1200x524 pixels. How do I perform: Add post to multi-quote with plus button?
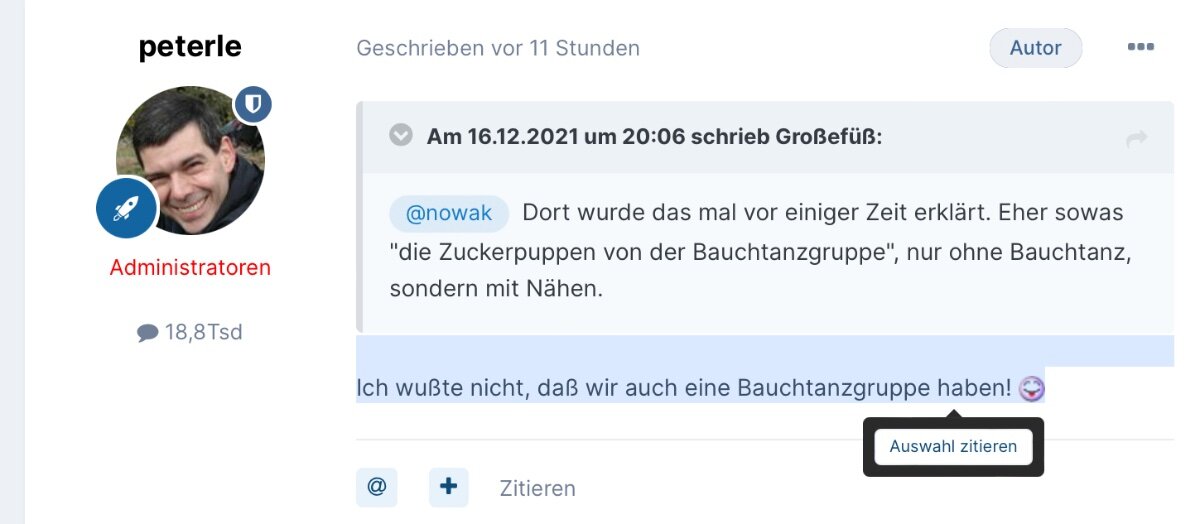click(448, 487)
